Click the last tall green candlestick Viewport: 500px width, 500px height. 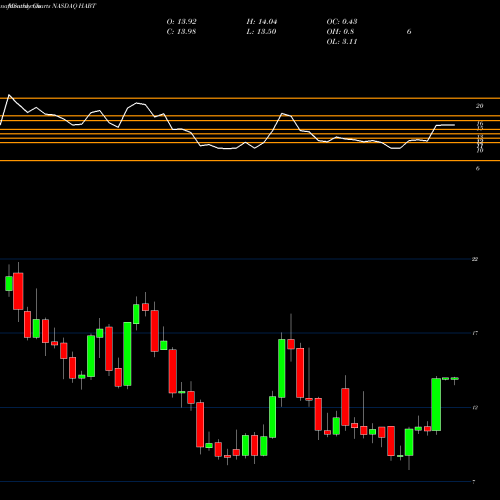click(436, 405)
